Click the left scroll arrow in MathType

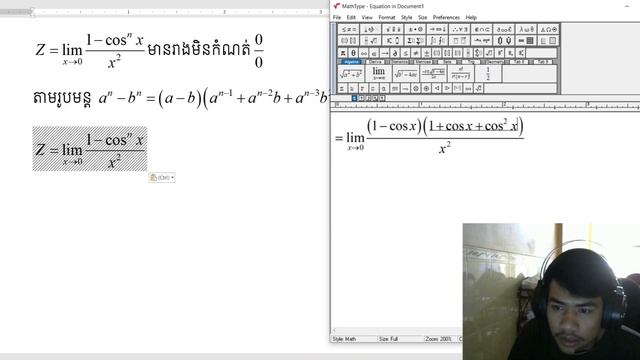click(x=334, y=330)
